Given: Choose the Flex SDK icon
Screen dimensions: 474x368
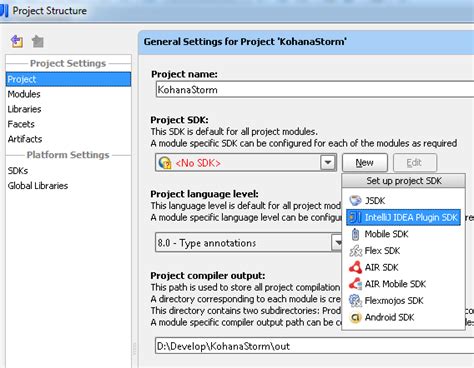Looking at the screenshot, I should 355,251.
